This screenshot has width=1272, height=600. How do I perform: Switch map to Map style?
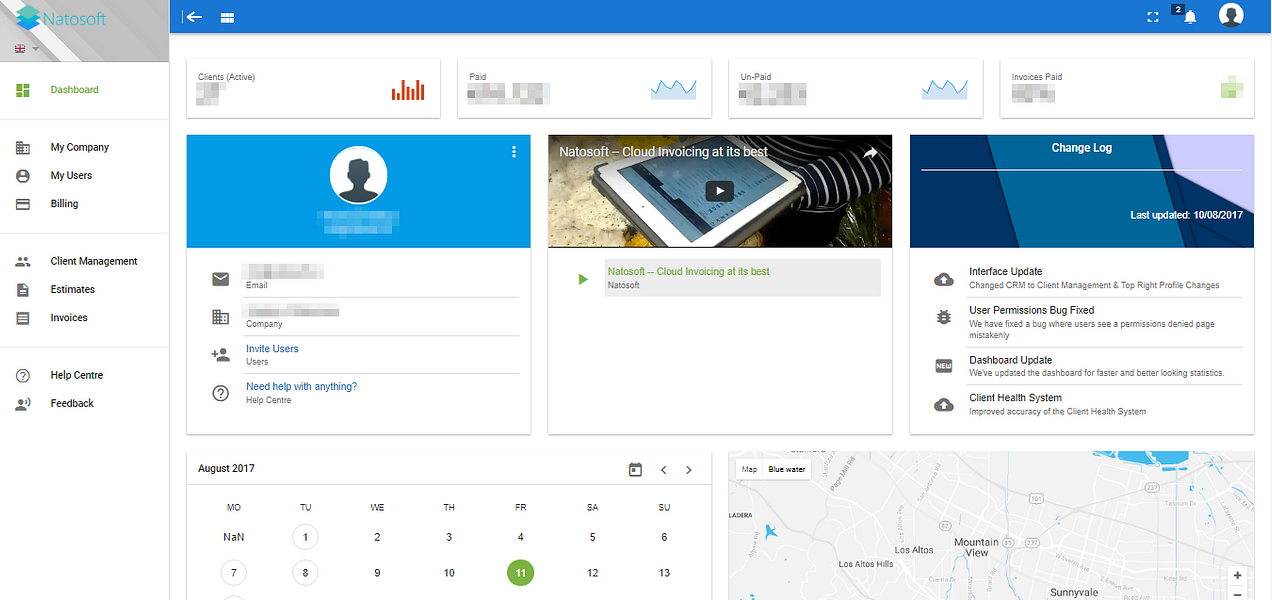(749, 469)
